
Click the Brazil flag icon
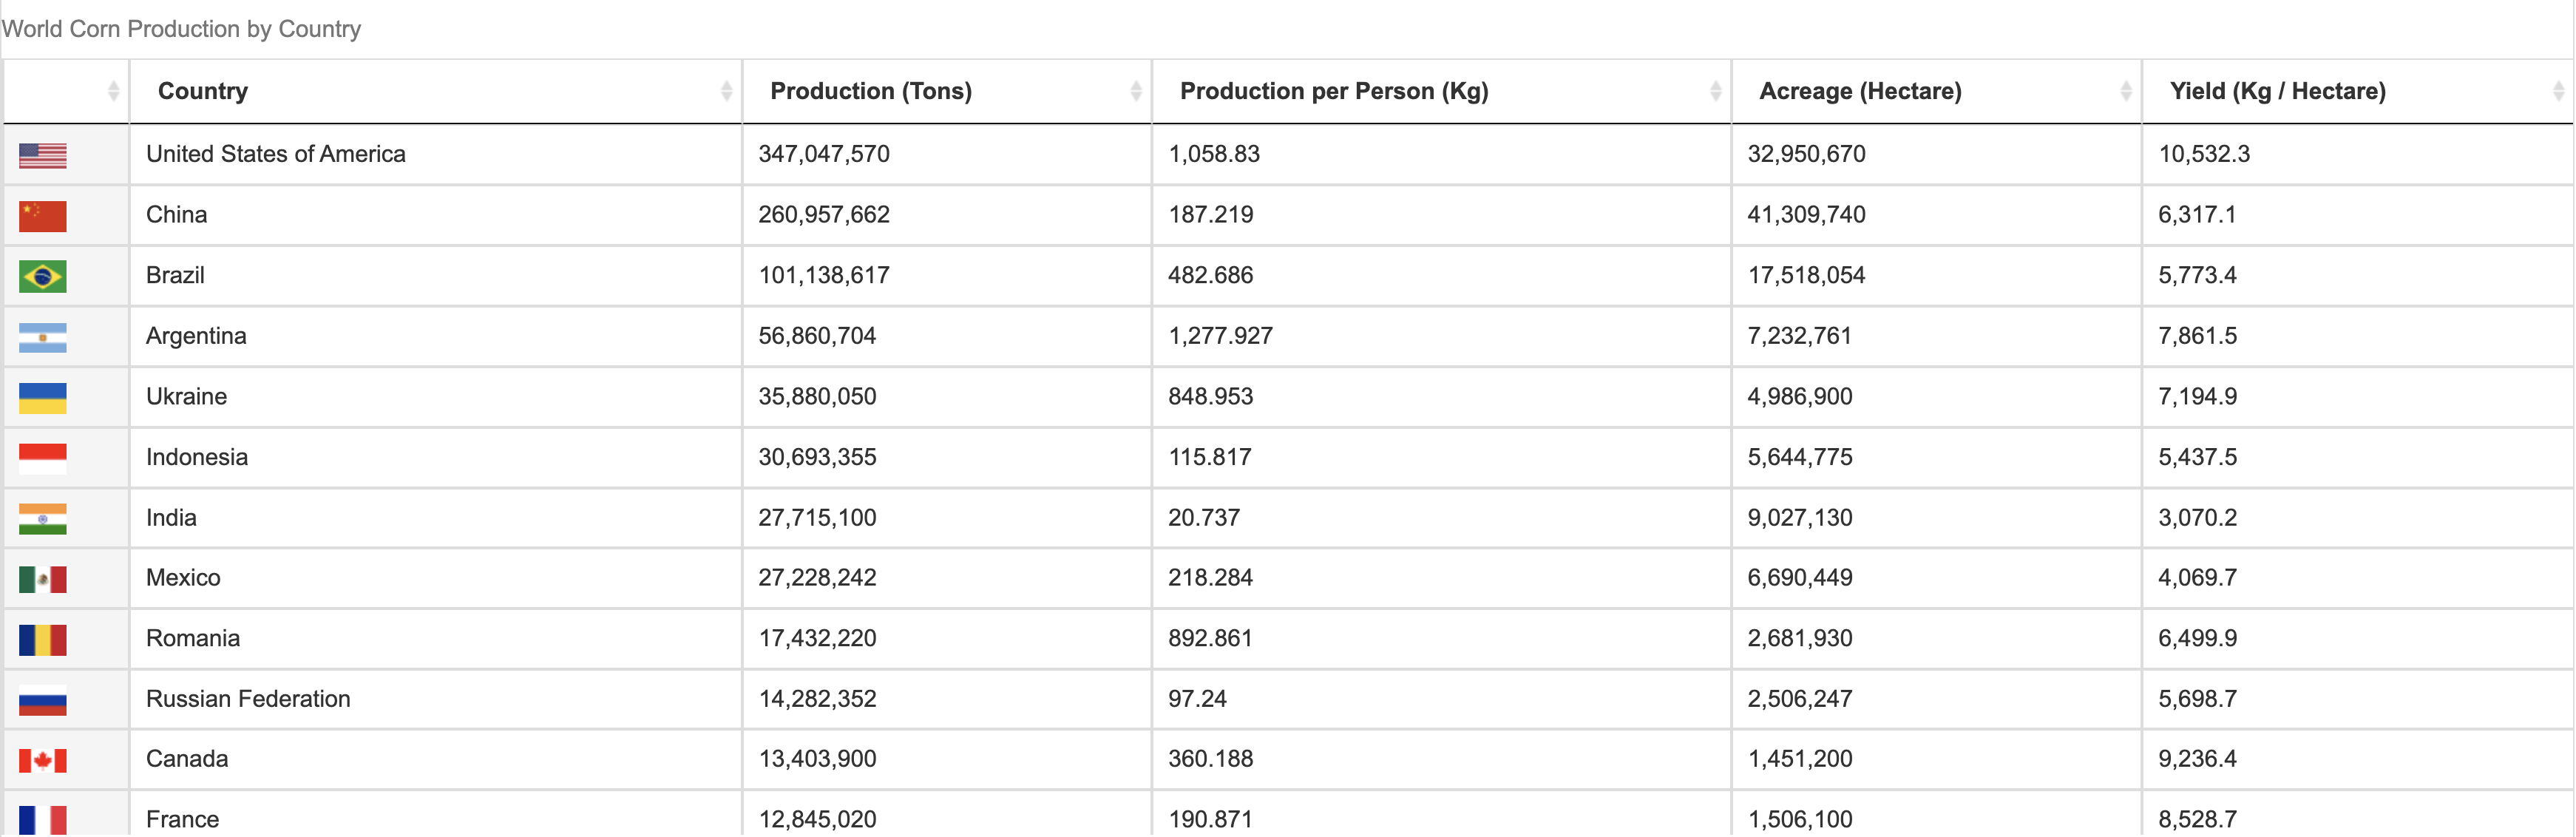(43, 275)
